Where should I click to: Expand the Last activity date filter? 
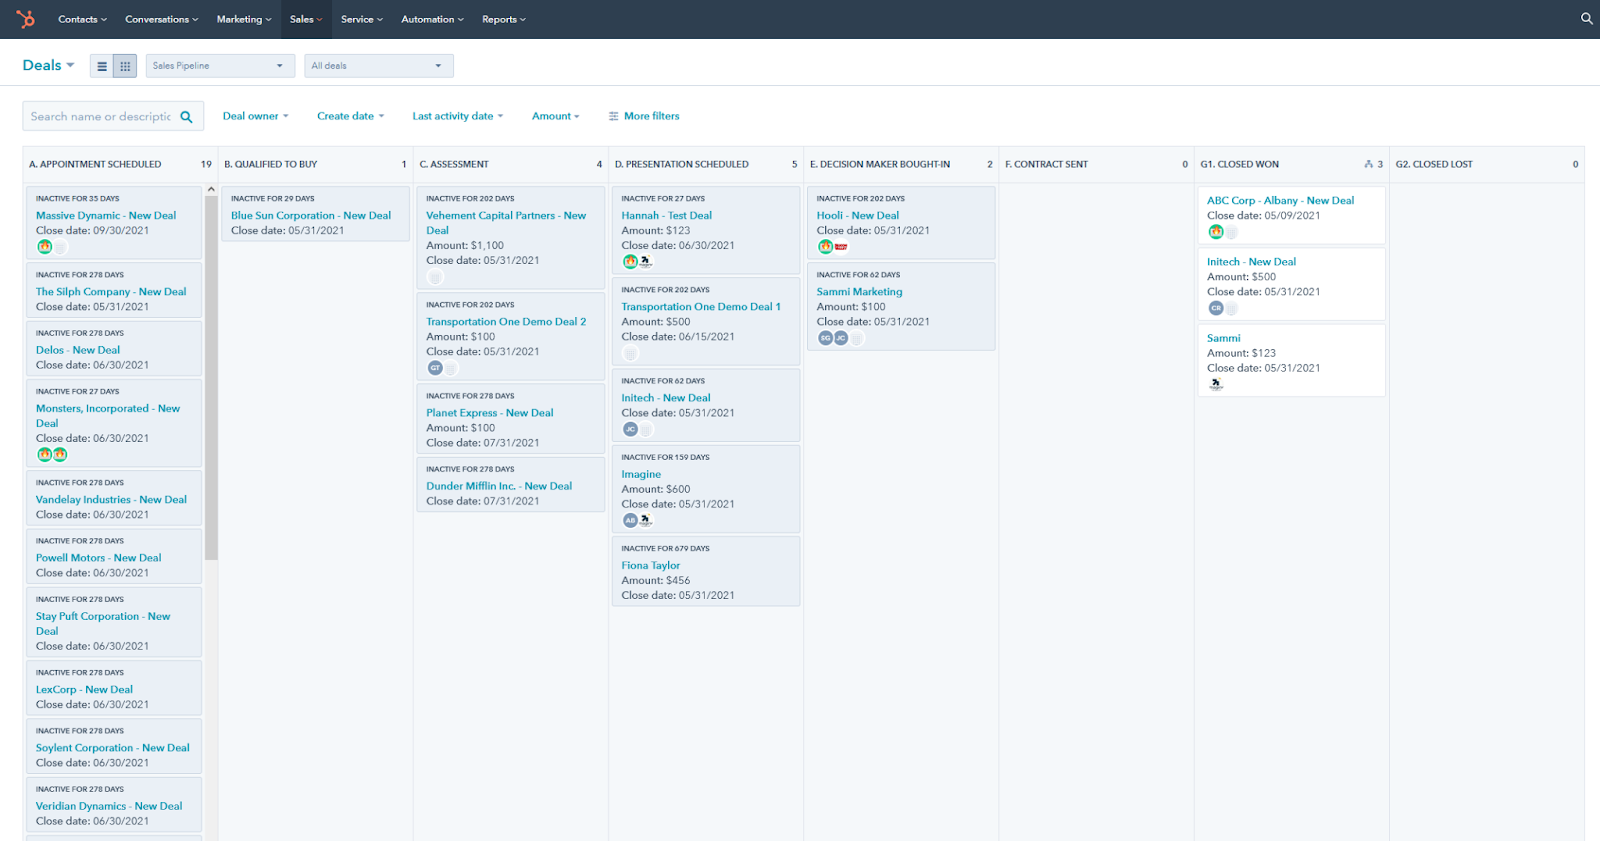click(x=458, y=116)
